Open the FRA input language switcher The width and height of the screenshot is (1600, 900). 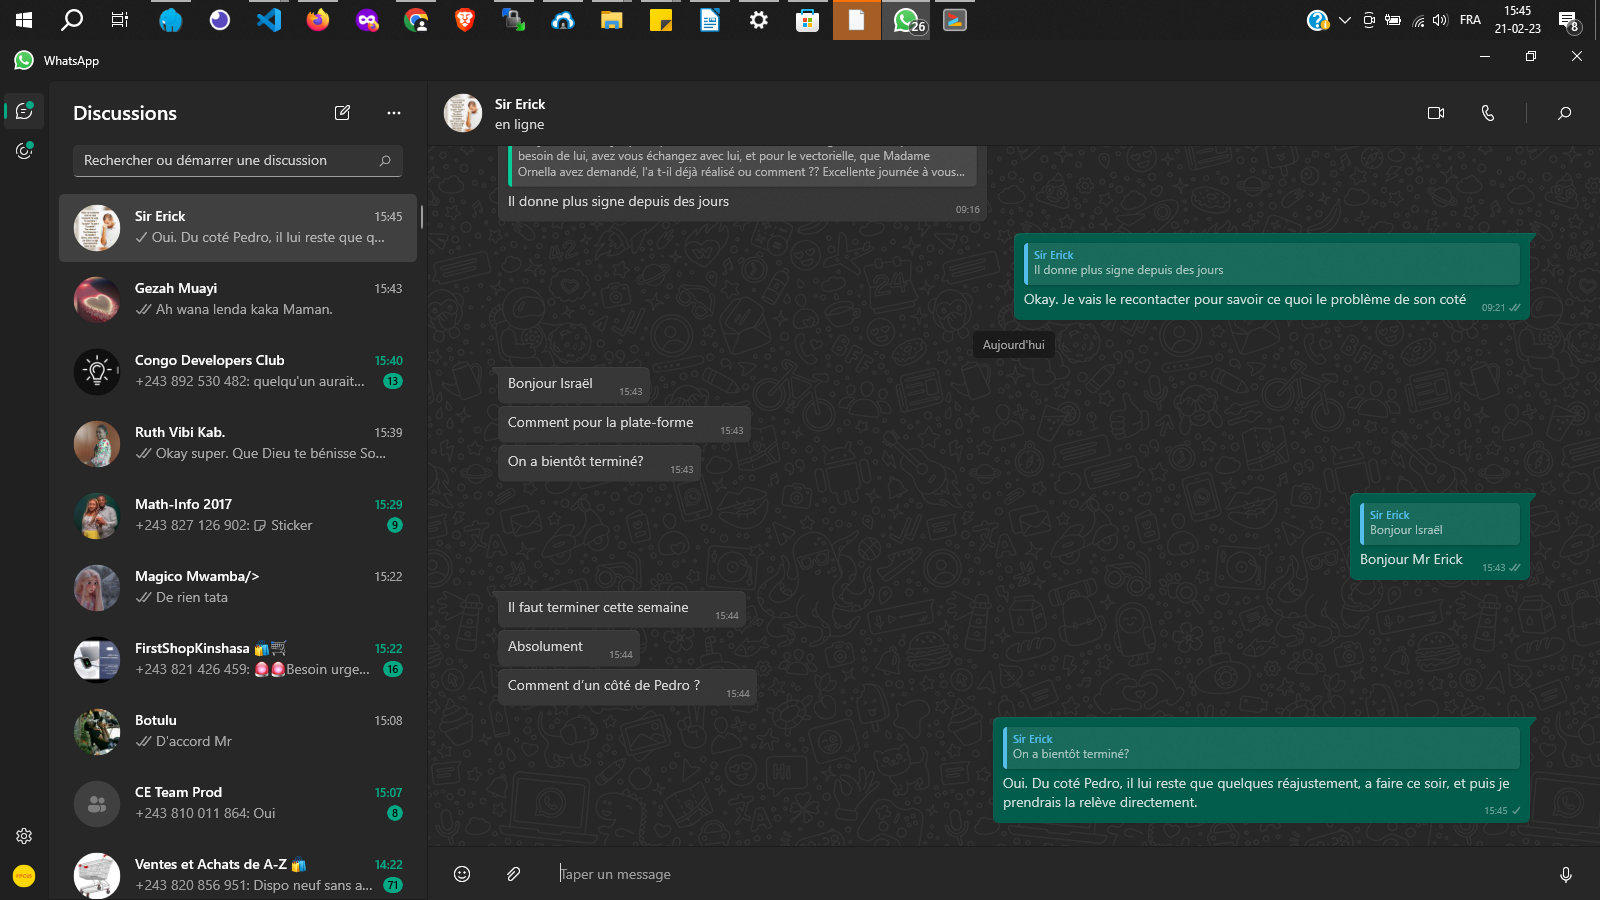point(1469,20)
